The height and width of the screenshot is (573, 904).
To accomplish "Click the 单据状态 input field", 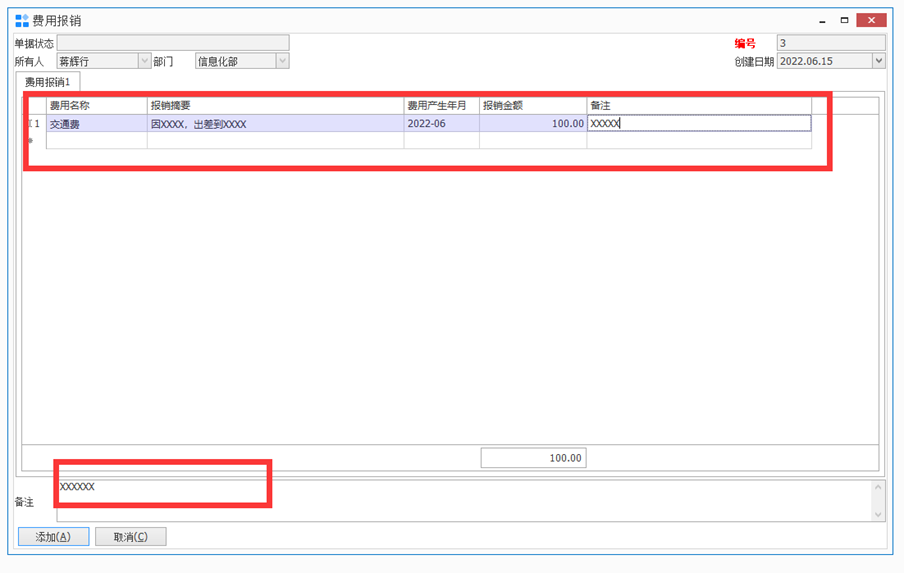I will click(x=172, y=43).
